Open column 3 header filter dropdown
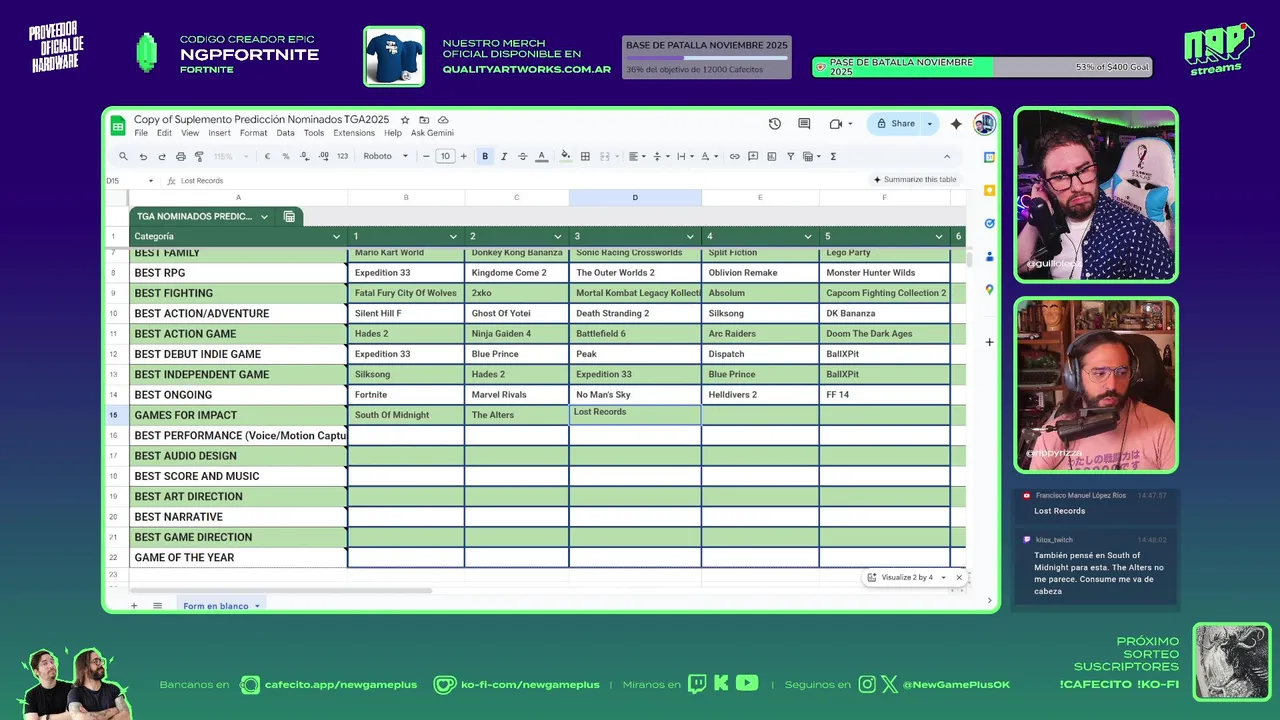Viewport: 1280px width, 720px height. [692, 236]
